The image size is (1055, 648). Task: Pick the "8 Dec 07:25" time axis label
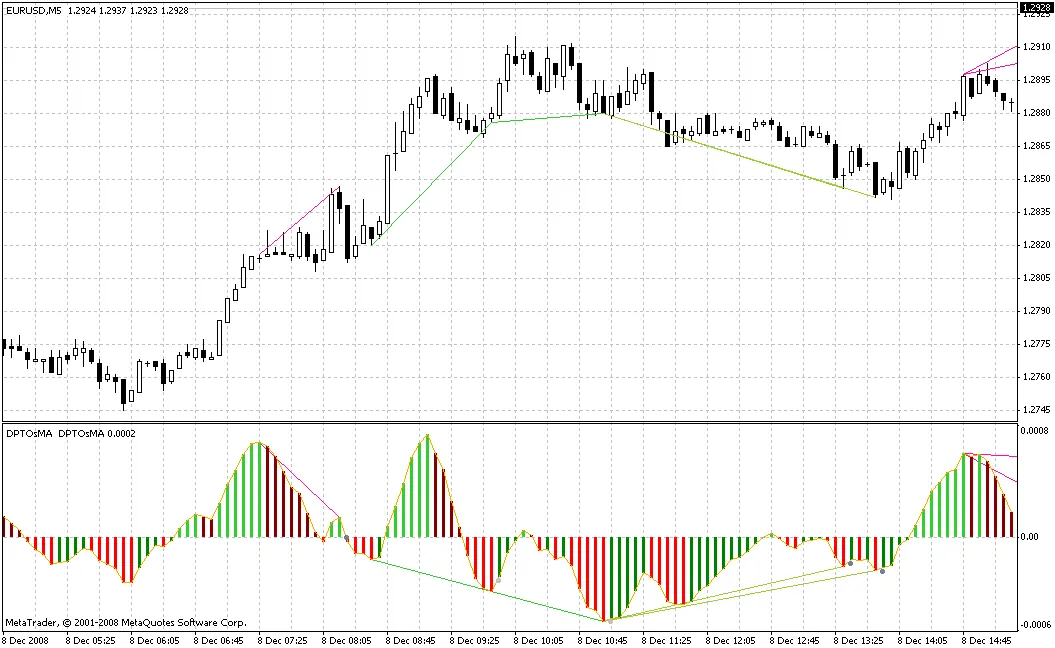coord(284,639)
